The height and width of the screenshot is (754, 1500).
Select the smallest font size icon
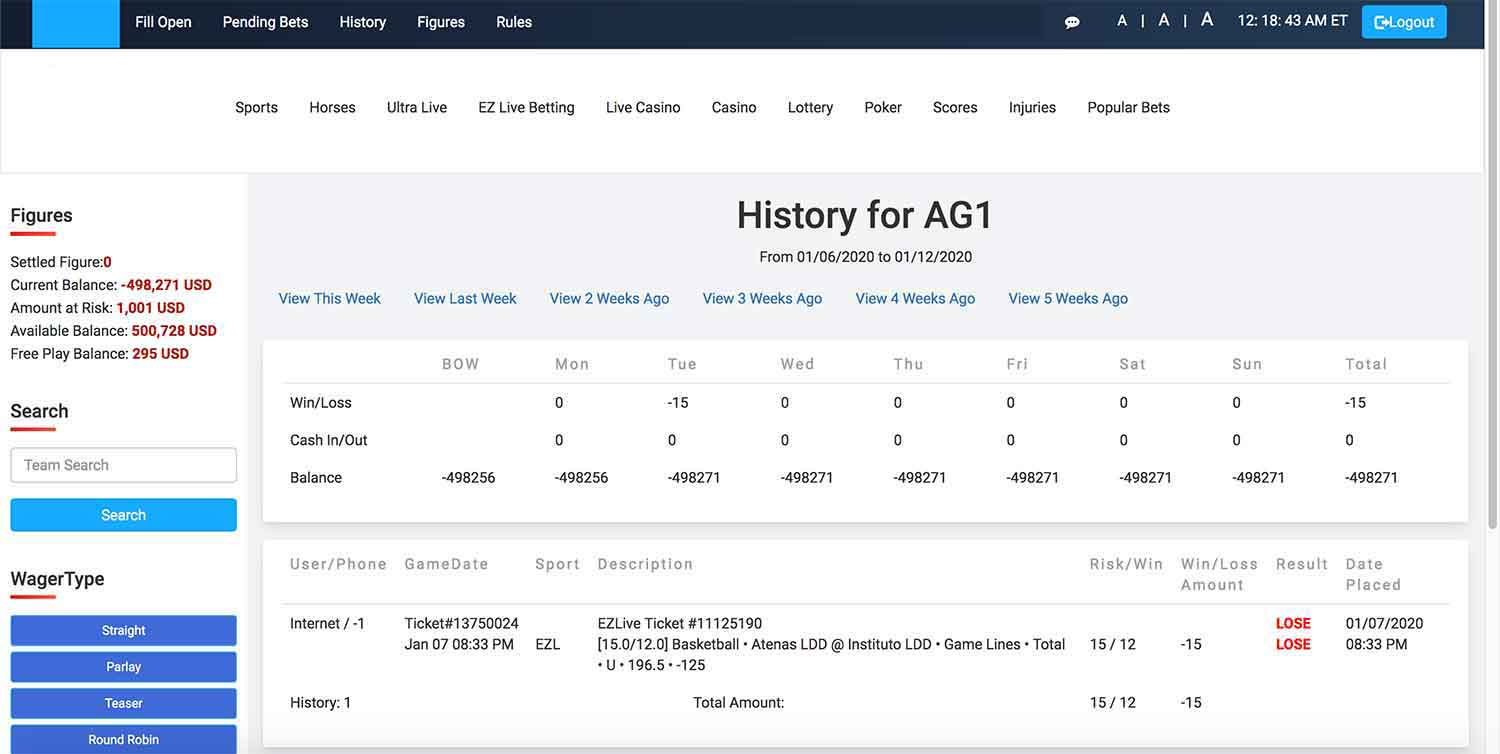[x=1121, y=19]
